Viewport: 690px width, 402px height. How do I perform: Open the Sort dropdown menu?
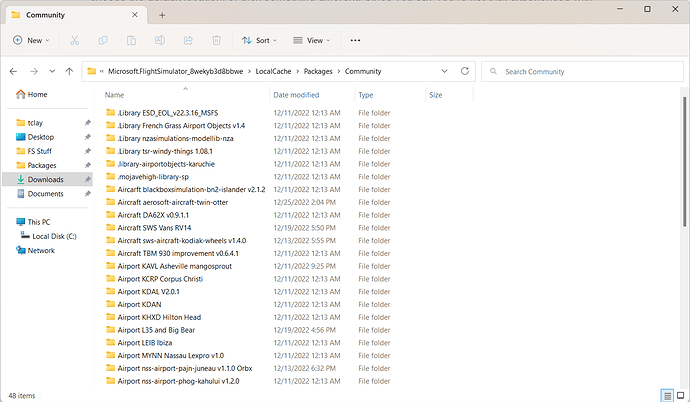point(259,40)
